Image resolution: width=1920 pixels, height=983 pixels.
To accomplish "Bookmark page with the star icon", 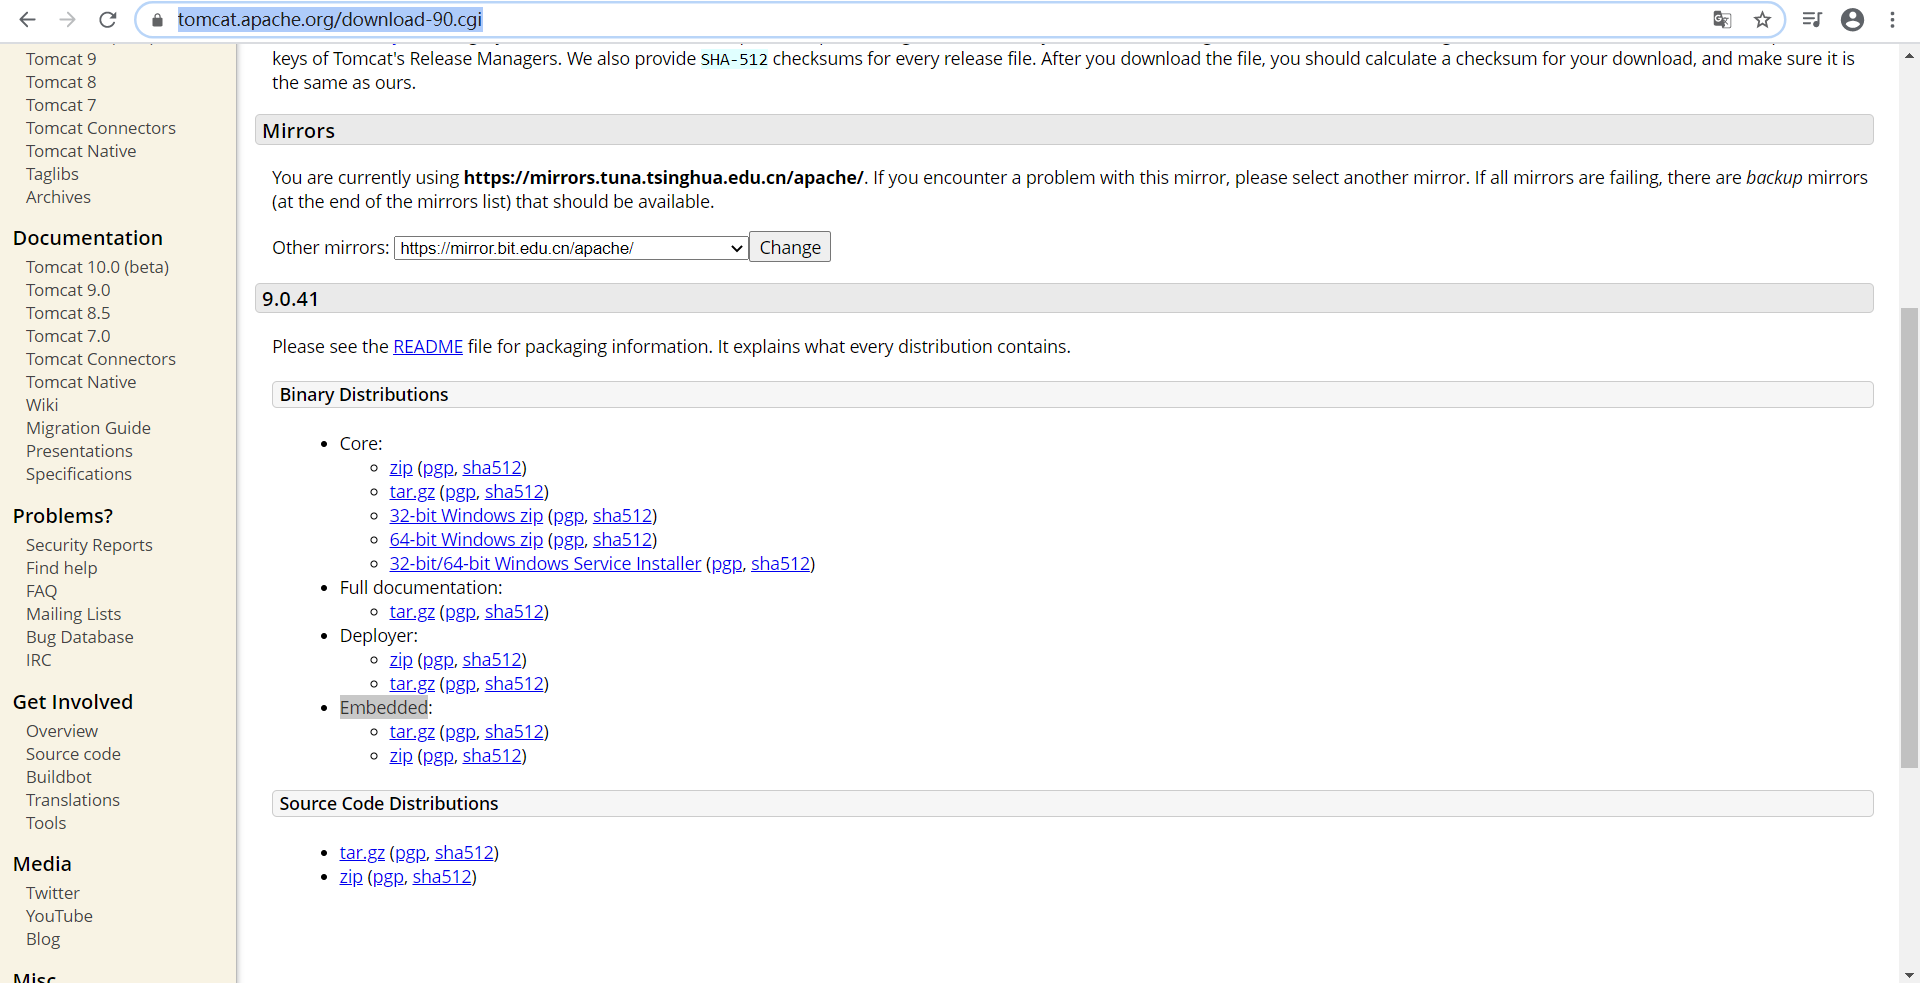I will (x=1762, y=20).
